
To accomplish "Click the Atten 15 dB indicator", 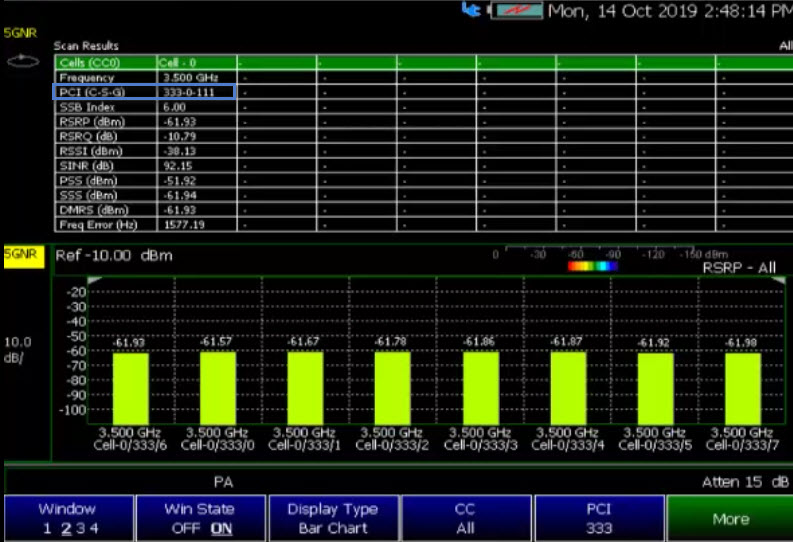I will pos(745,482).
